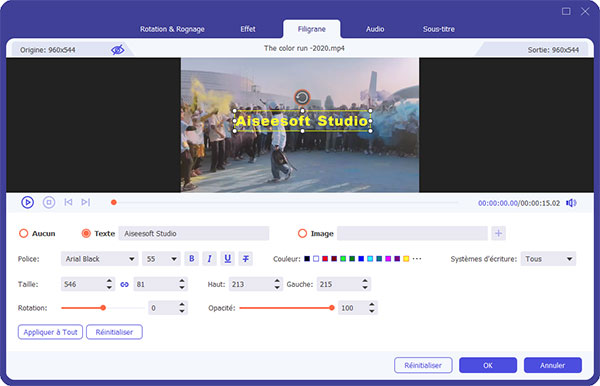The width and height of the screenshot is (600, 386).
Task: Jump to previous frame button
Action: tap(68, 202)
